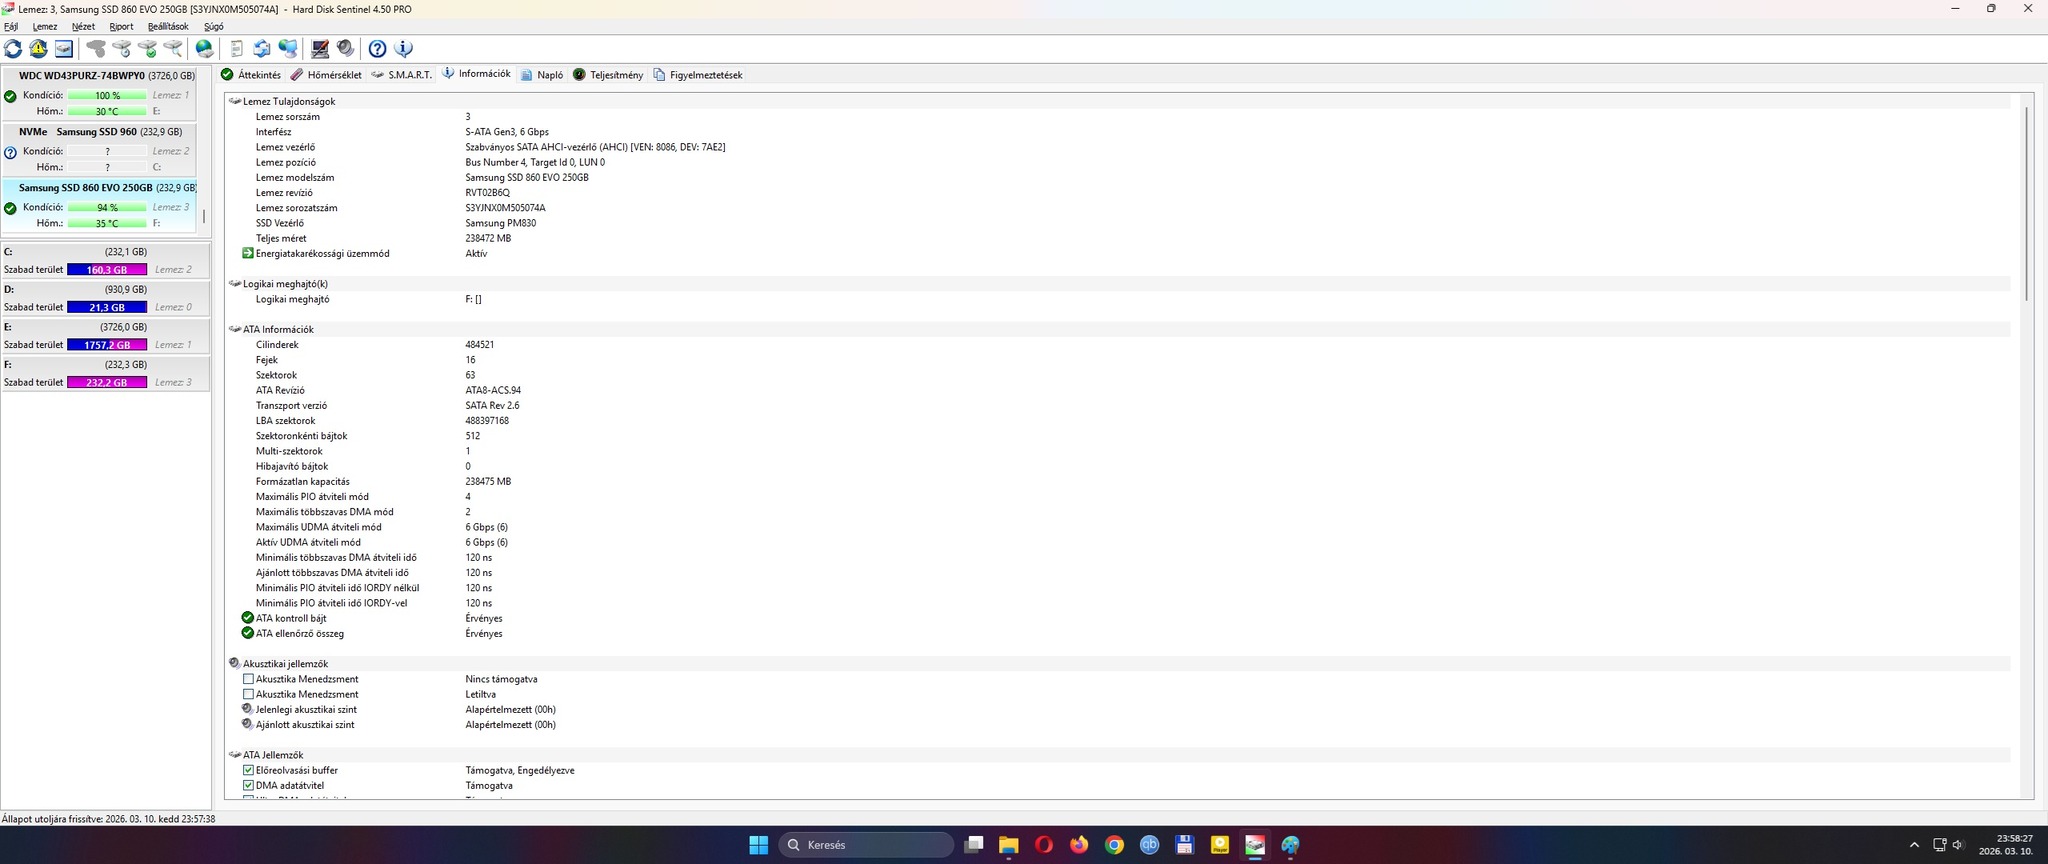
Task: Click the 94 % condition bar
Action: pos(107,208)
